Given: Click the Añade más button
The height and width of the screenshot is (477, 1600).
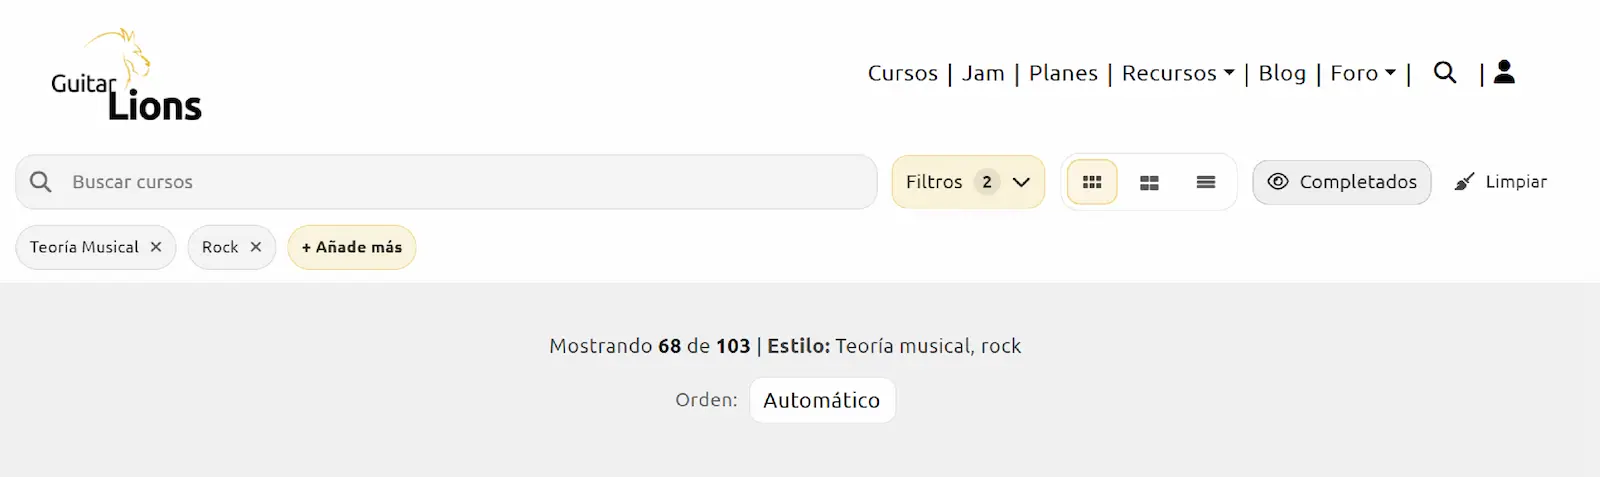Looking at the screenshot, I should pos(351,247).
